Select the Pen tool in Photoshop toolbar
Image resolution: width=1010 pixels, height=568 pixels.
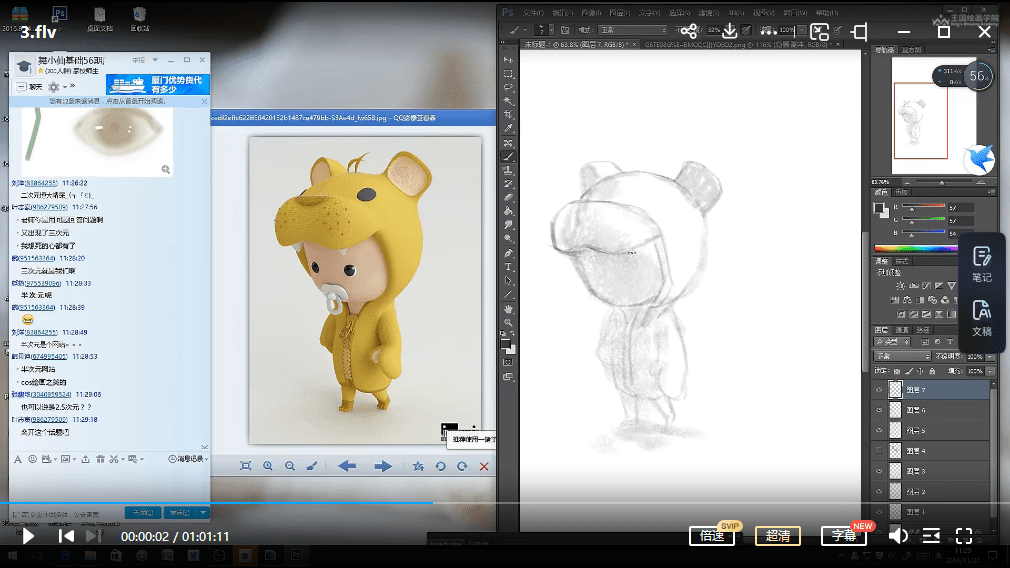pyautogui.click(x=508, y=253)
